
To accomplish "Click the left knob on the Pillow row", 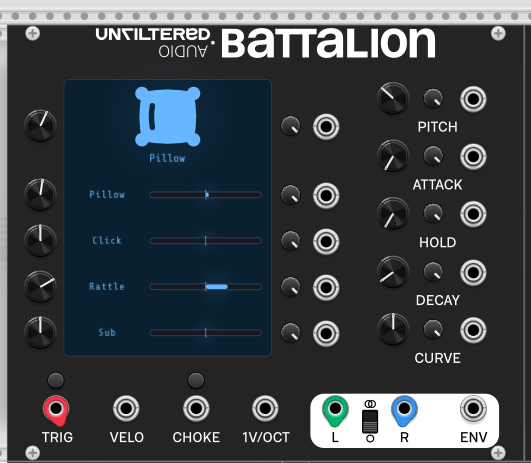I will [x=40, y=195].
